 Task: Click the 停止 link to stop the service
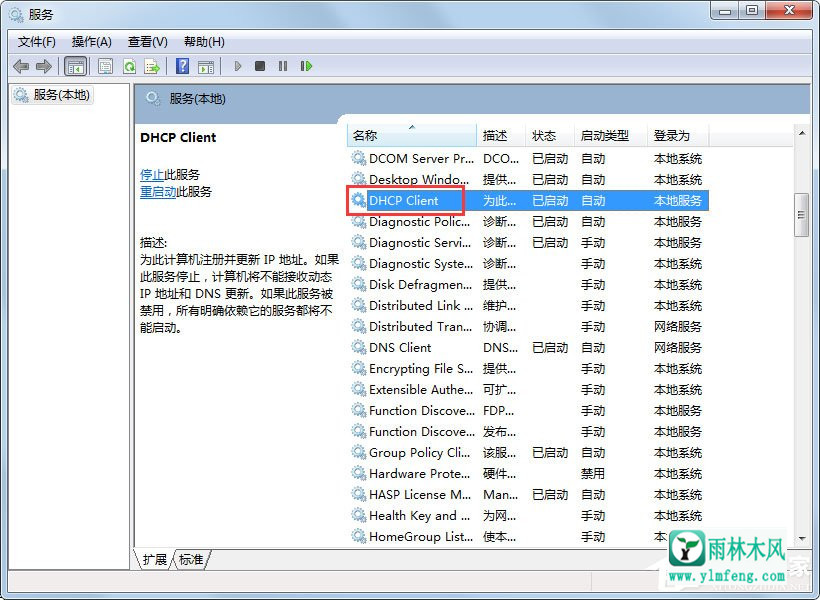click(x=152, y=174)
